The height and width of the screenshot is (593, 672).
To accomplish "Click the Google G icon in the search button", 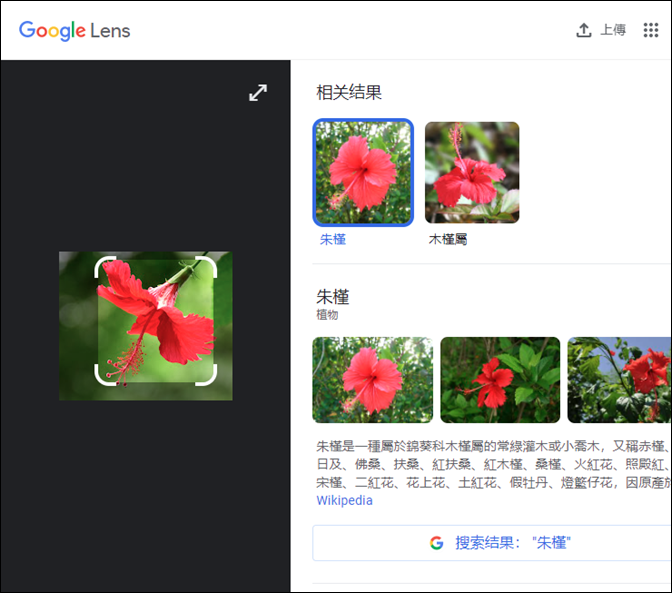I will [436, 543].
